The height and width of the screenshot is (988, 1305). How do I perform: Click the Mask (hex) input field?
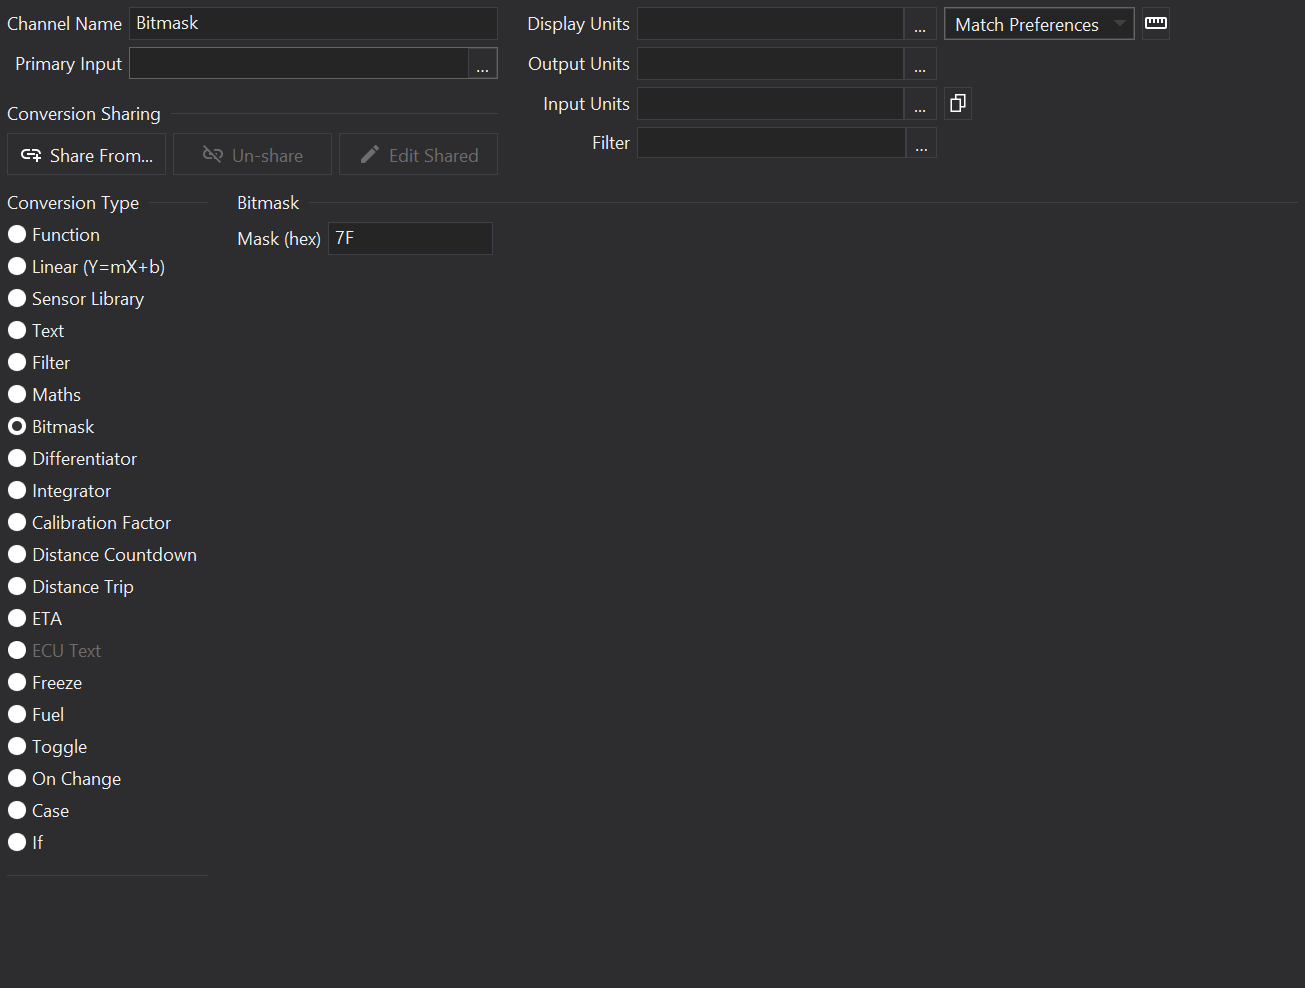[410, 238]
